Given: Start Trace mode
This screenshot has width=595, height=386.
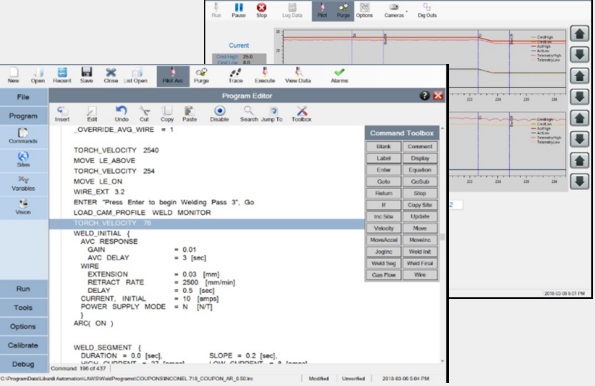Looking at the screenshot, I should click(x=235, y=75).
